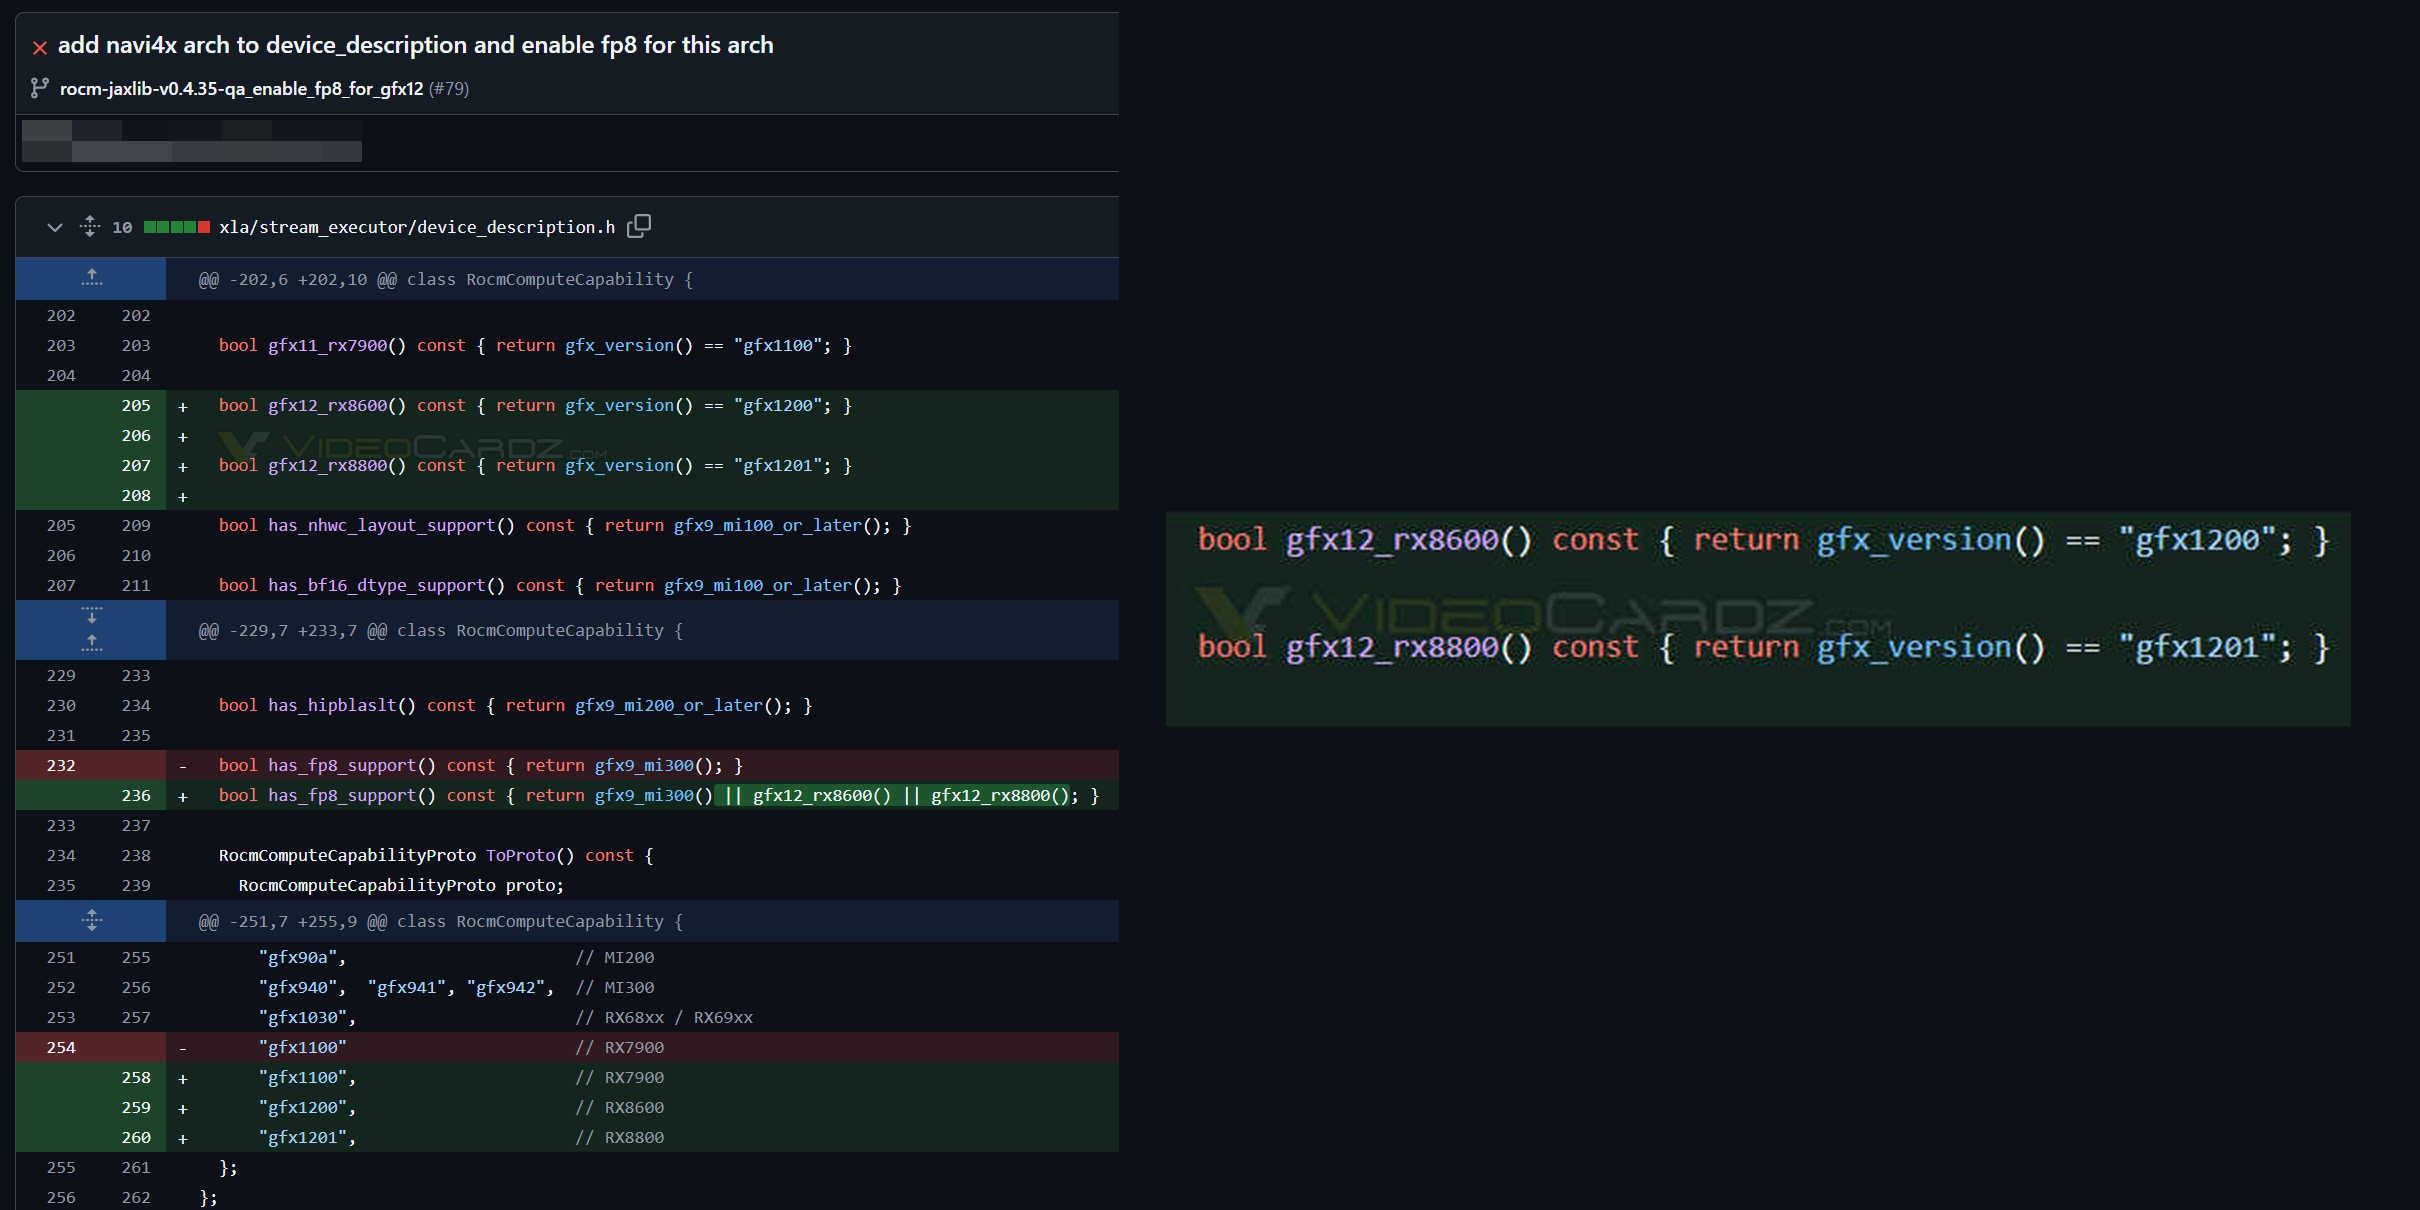Click the green-red diffstat squares

(177, 227)
